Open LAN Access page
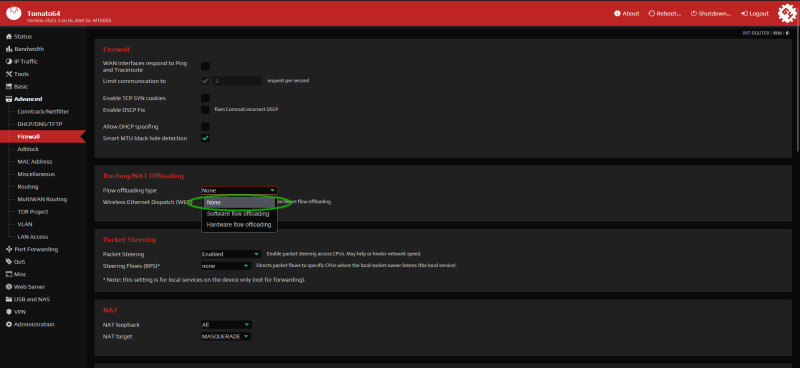 coord(33,237)
